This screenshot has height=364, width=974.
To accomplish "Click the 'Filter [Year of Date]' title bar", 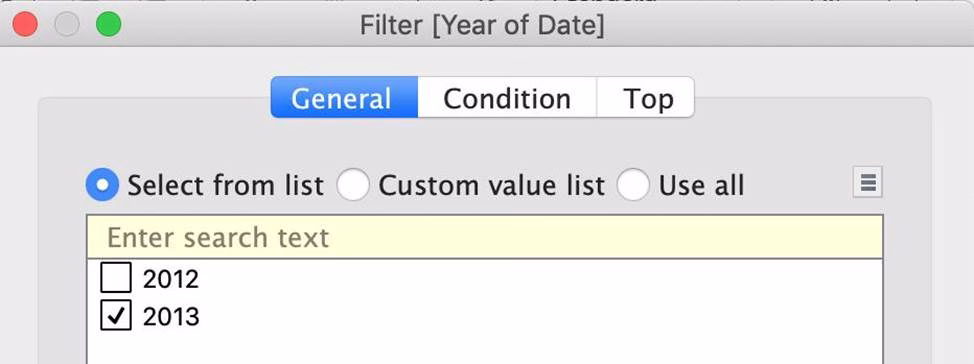I will [481, 25].
